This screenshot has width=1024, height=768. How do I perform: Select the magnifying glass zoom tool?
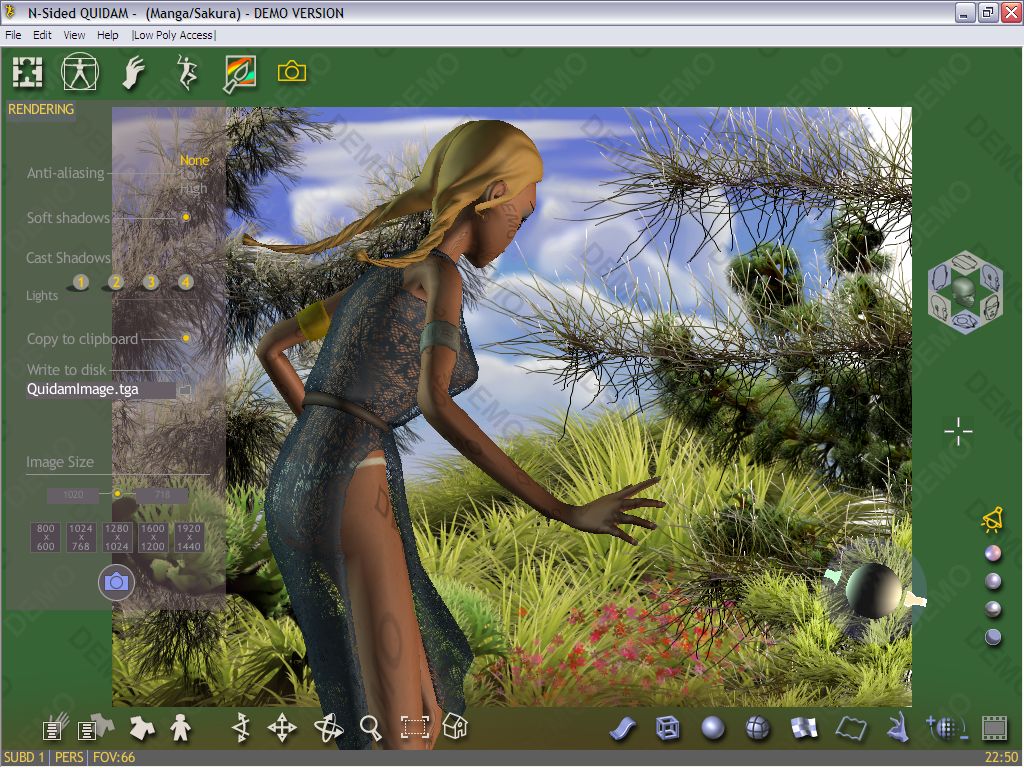coord(371,729)
